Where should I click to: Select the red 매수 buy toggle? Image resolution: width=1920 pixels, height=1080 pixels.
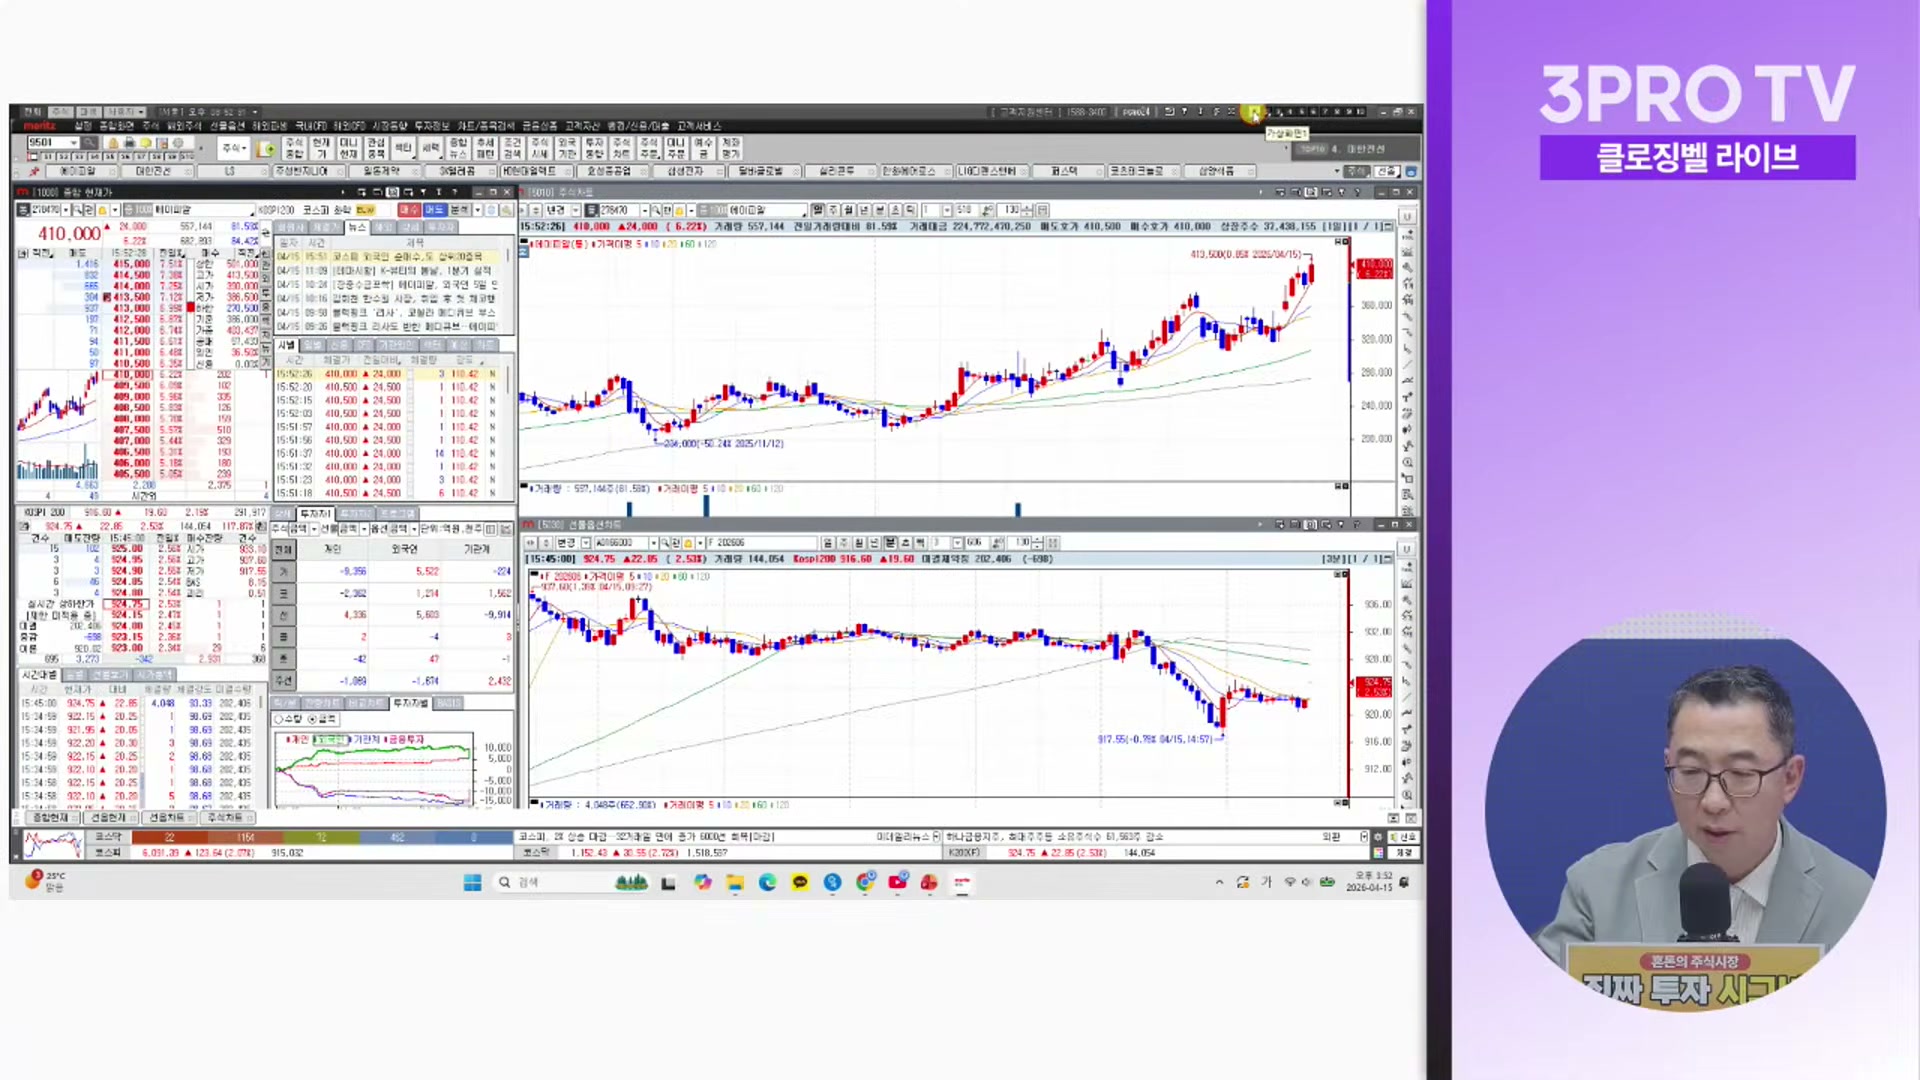409,210
